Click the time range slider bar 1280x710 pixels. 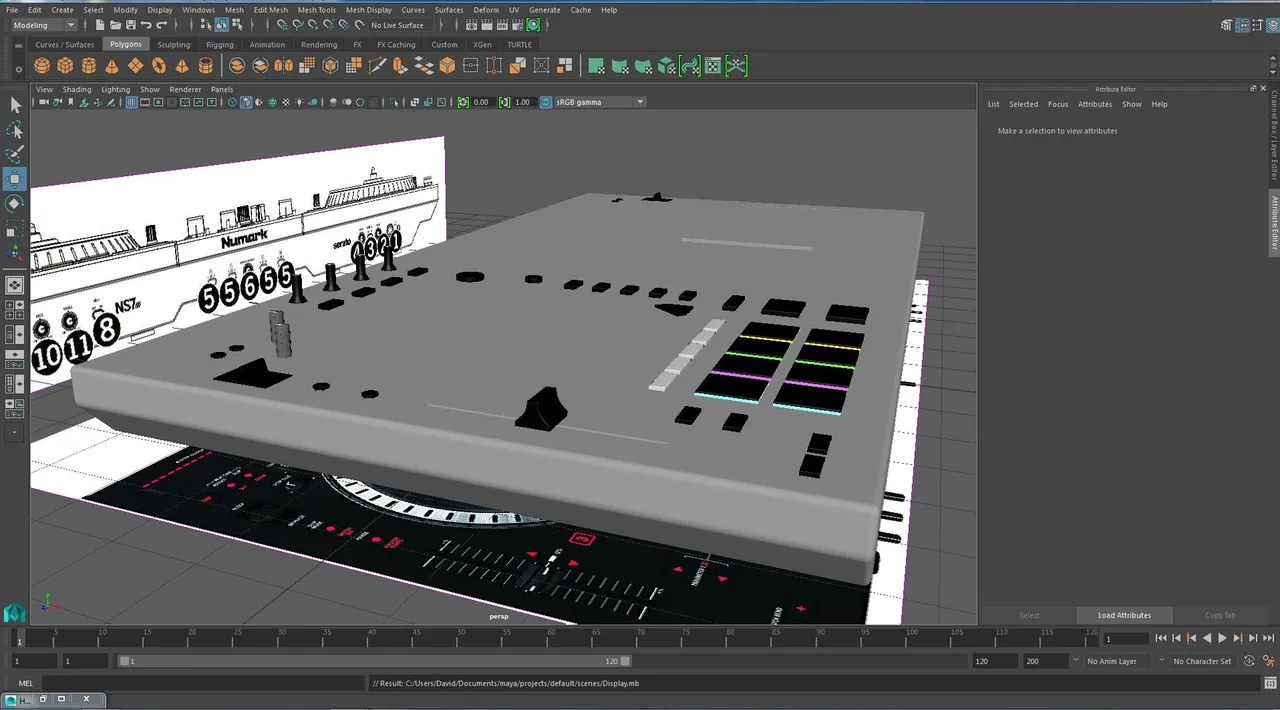click(375, 661)
